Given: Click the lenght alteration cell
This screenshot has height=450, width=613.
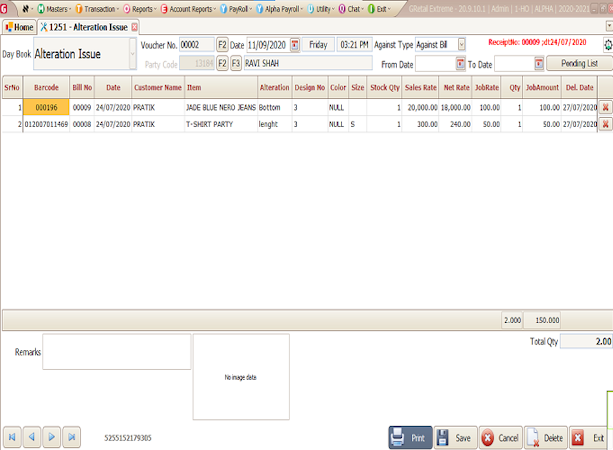Looking at the screenshot, I should (274, 124).
